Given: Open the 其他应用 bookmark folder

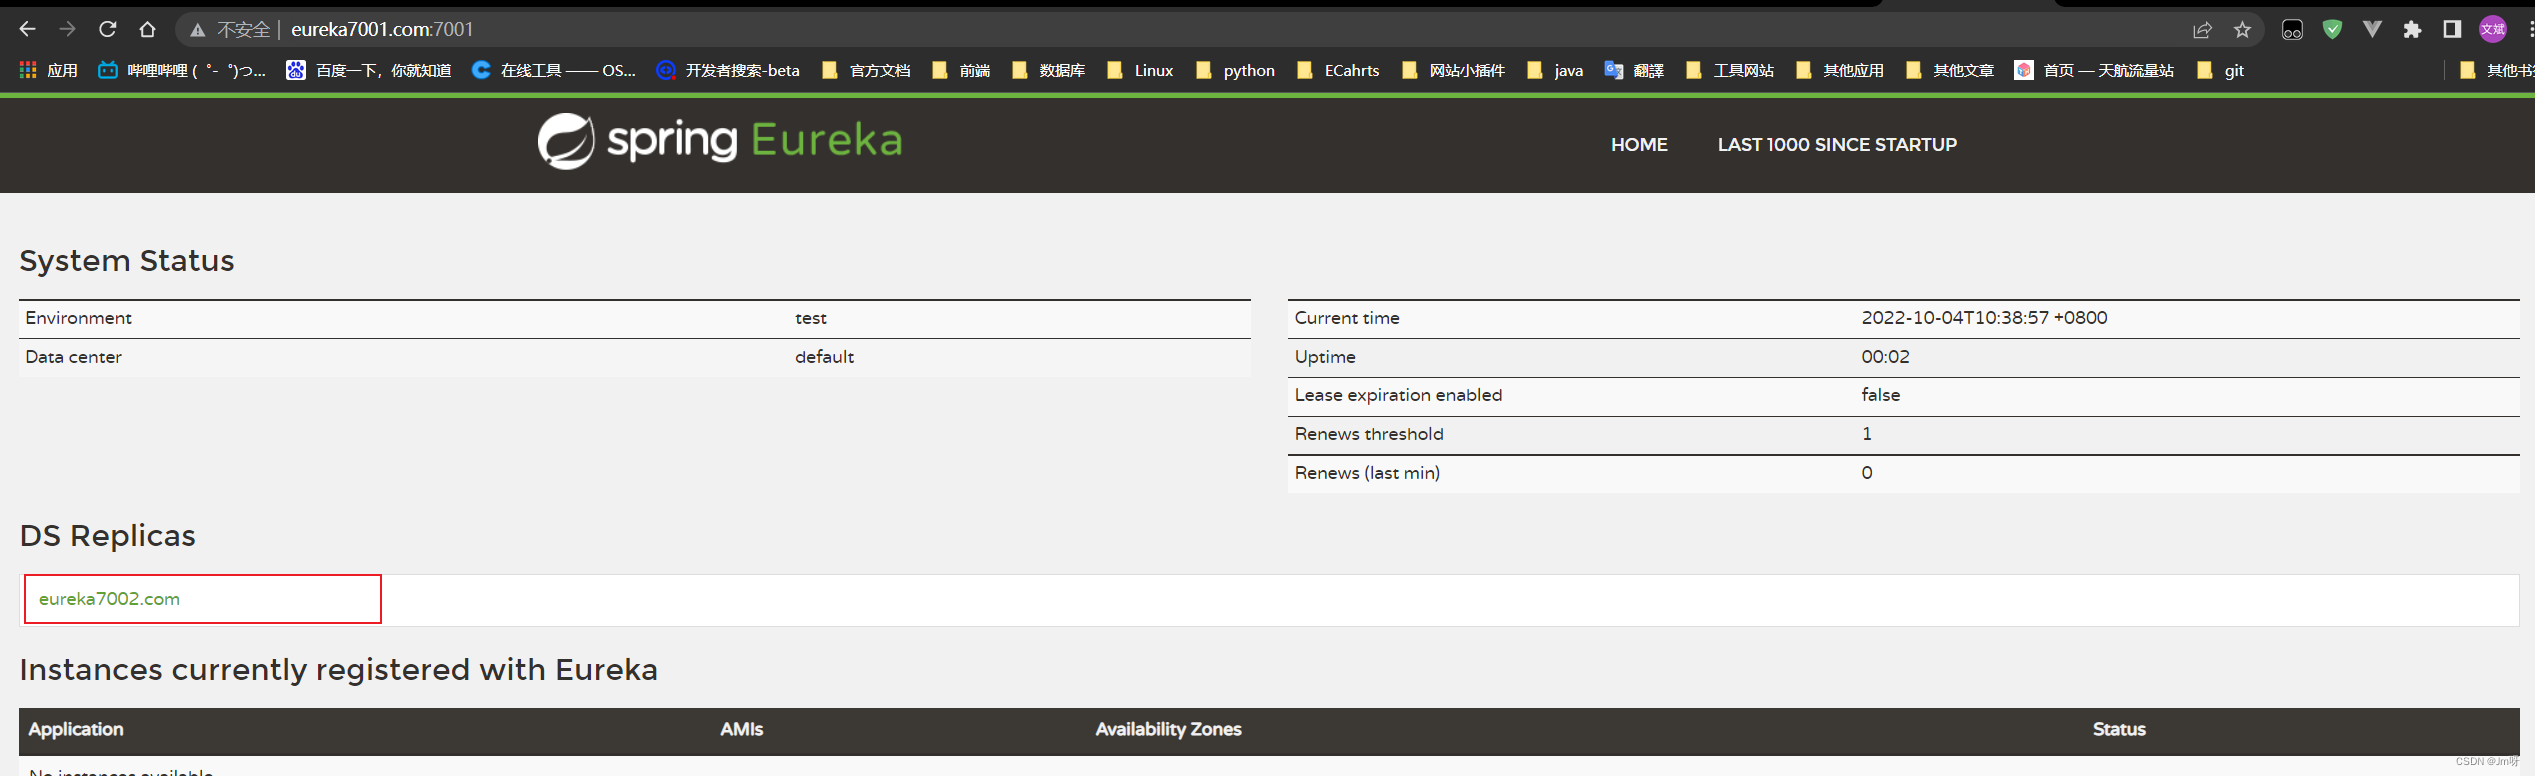Looking at the screenshot, I should coord(1840,70).
